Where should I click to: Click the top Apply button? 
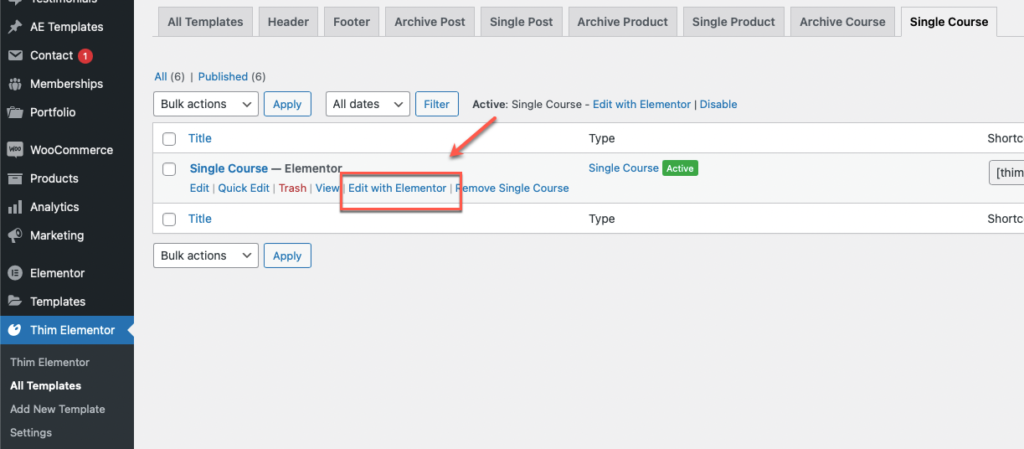(x=287, y=104)
